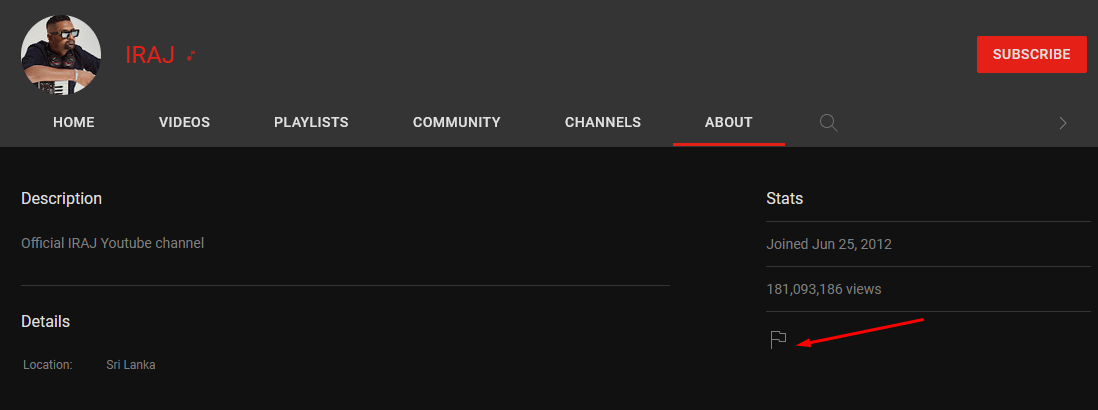This screenshot has width=1098, height=410.
Task: Subscribe to the IRAJ channel
Action: point(1031,55)
